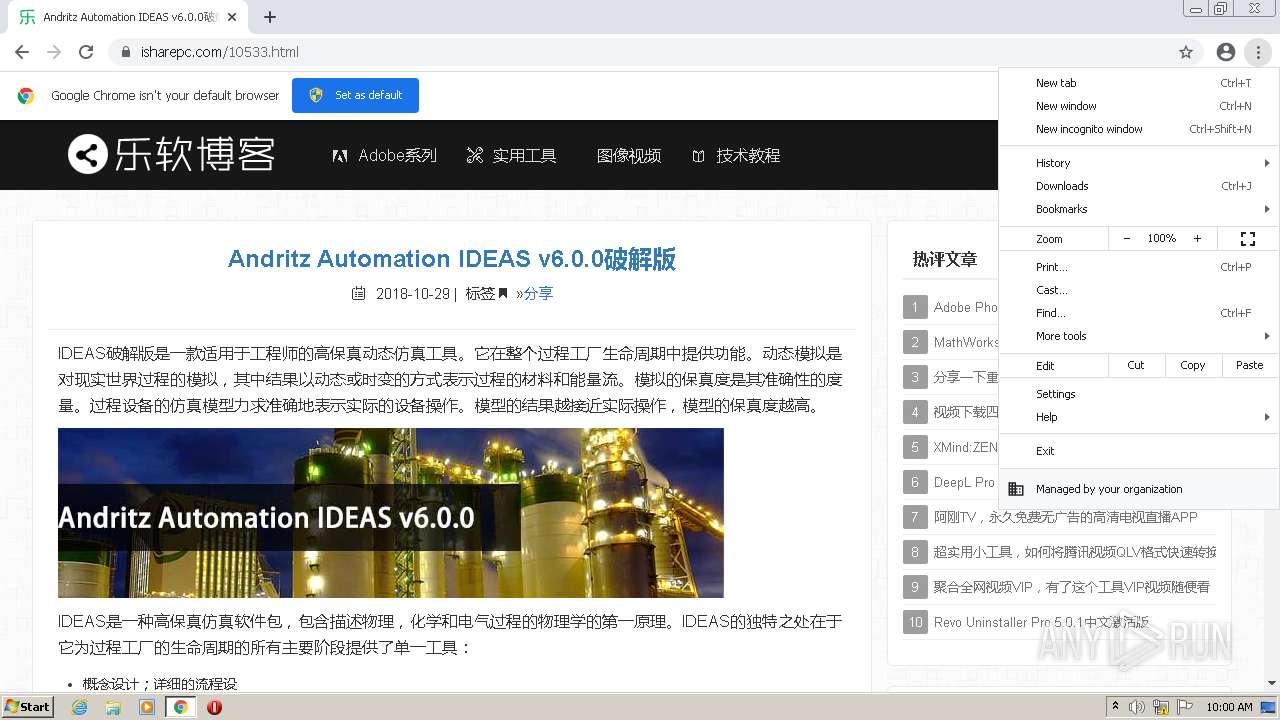Click Set as default button
The height and width of the screenshot is (720, 1280).
click(x=355, y=95)
